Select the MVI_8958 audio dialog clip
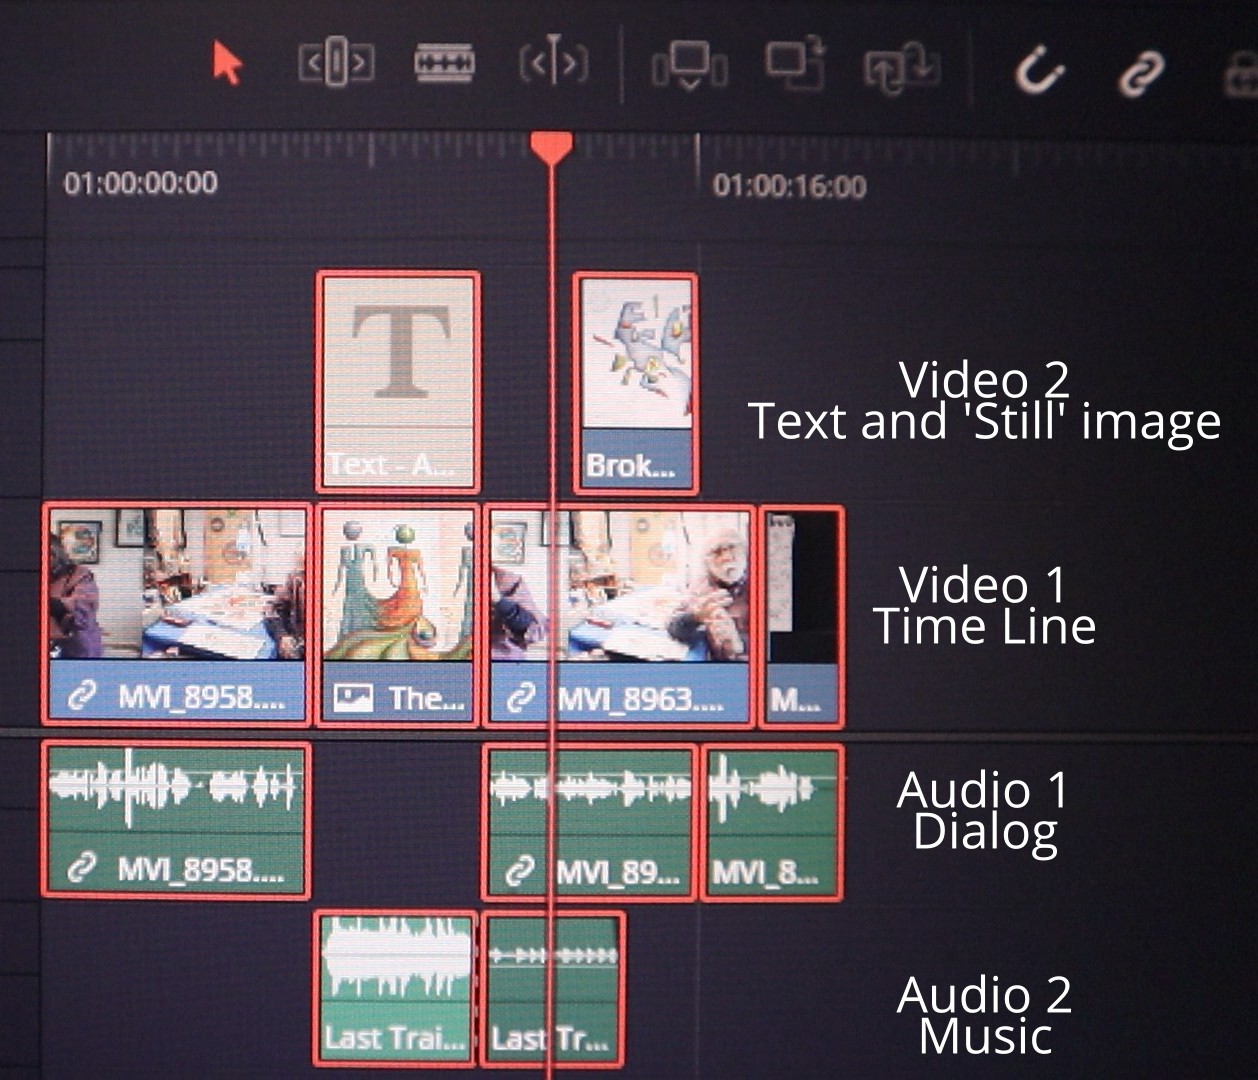The width and height of the screenshot is (1258, 1080). coord(176,820)
